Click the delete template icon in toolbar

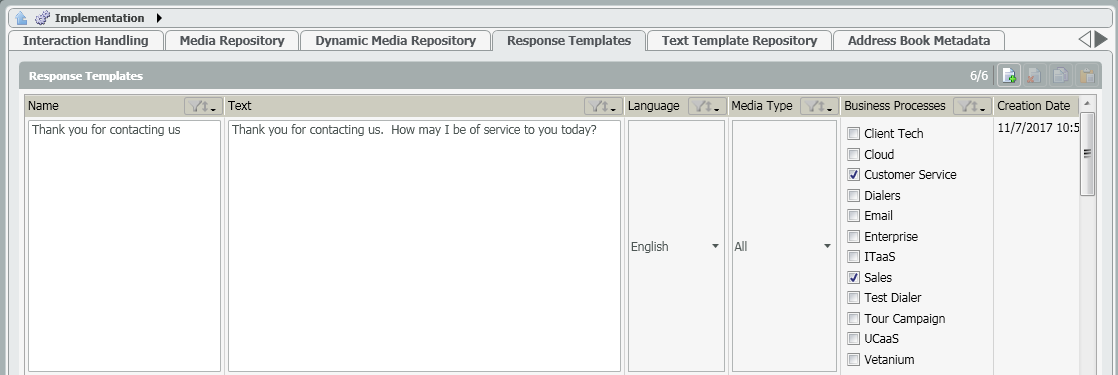coord(1035,76)
